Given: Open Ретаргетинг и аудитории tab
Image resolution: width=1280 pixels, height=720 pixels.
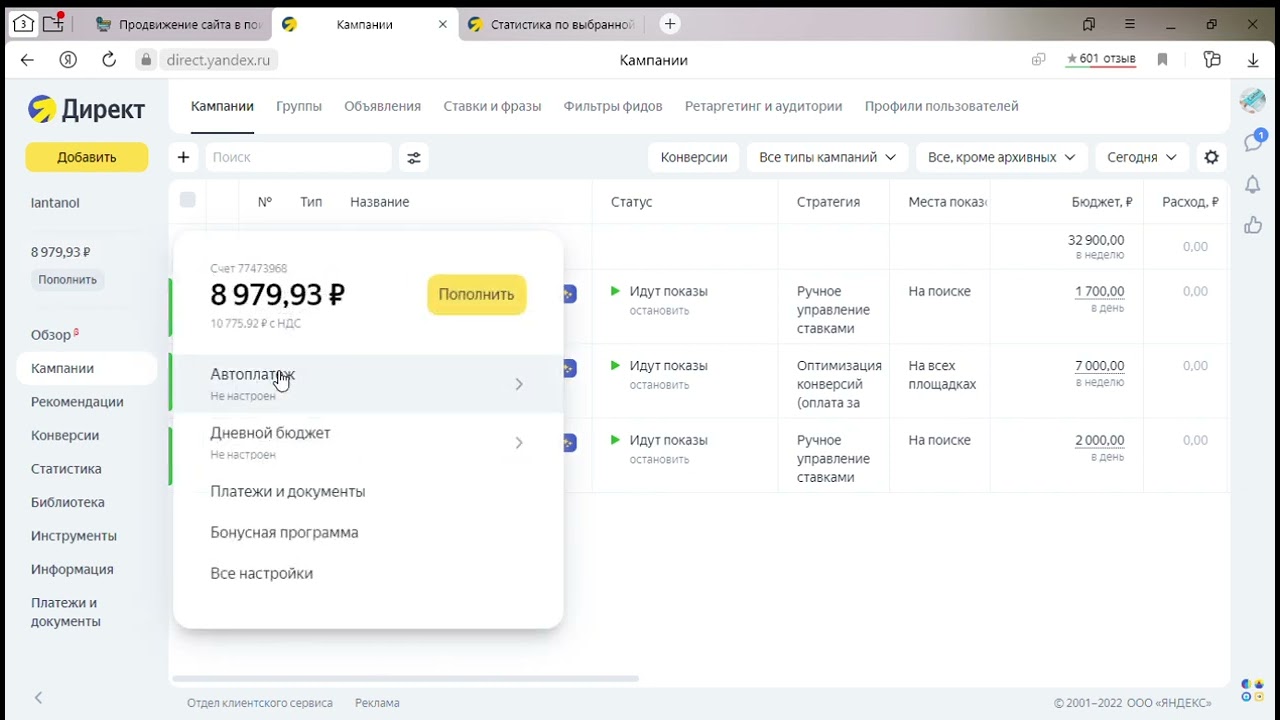Looking at the screenshot, I should 763,106.
